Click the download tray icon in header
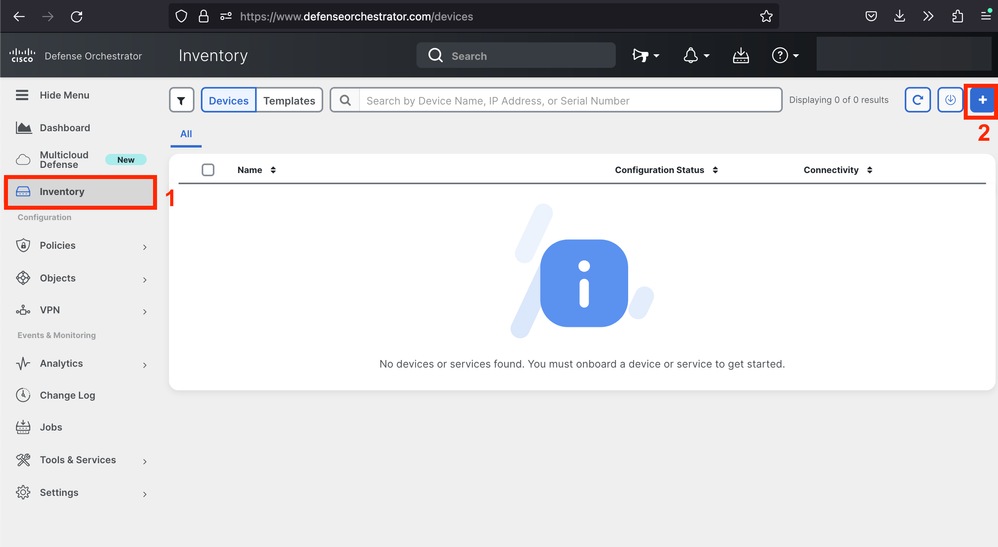The width and height of the screenshot is (998, 547). pos(740,55)
